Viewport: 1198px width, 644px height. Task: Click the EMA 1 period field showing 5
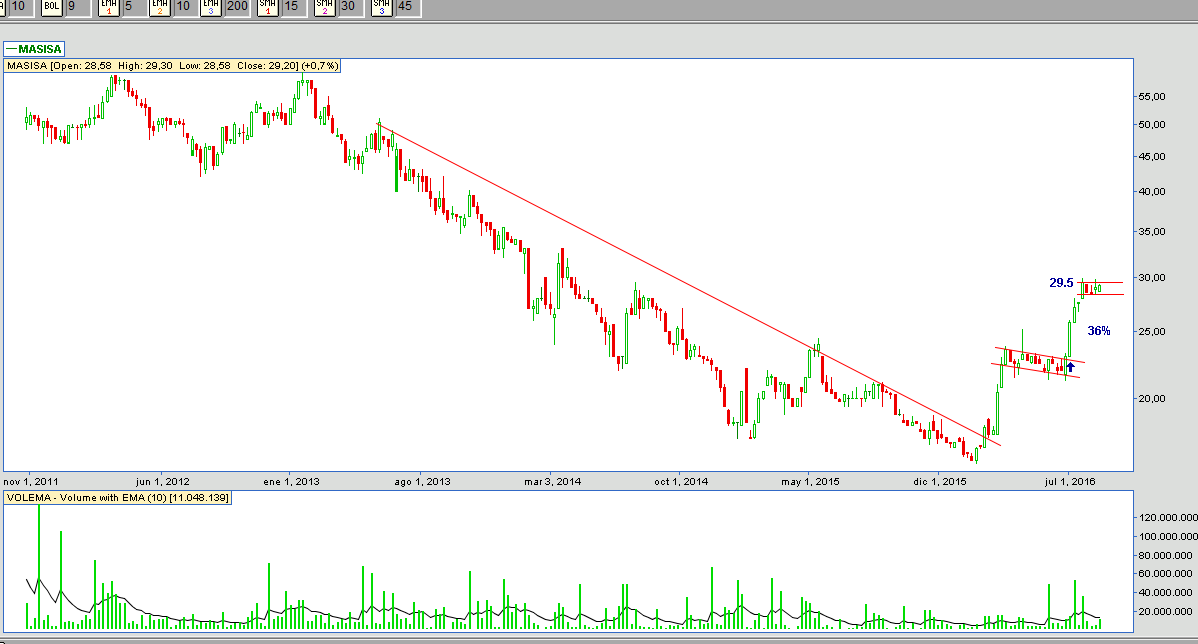[x=130, y=6]
